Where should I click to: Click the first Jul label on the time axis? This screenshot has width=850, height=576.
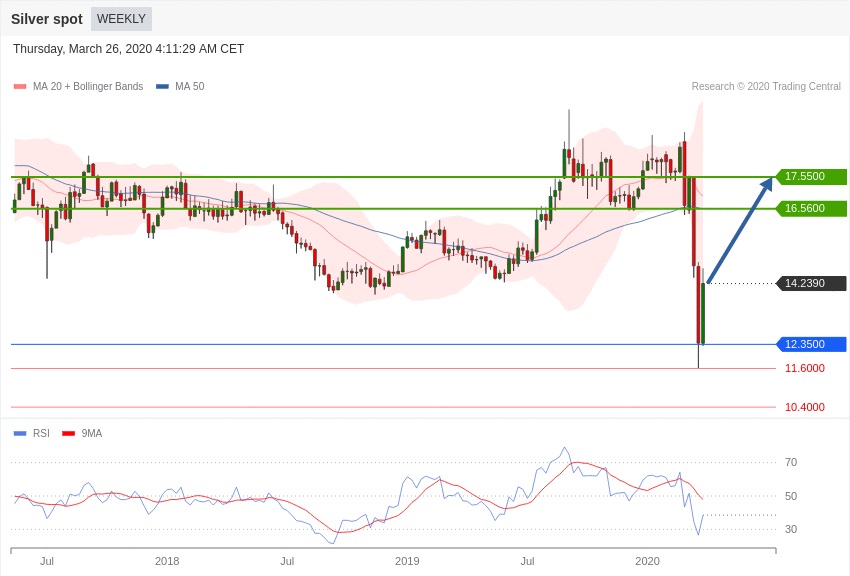point(47,561)
